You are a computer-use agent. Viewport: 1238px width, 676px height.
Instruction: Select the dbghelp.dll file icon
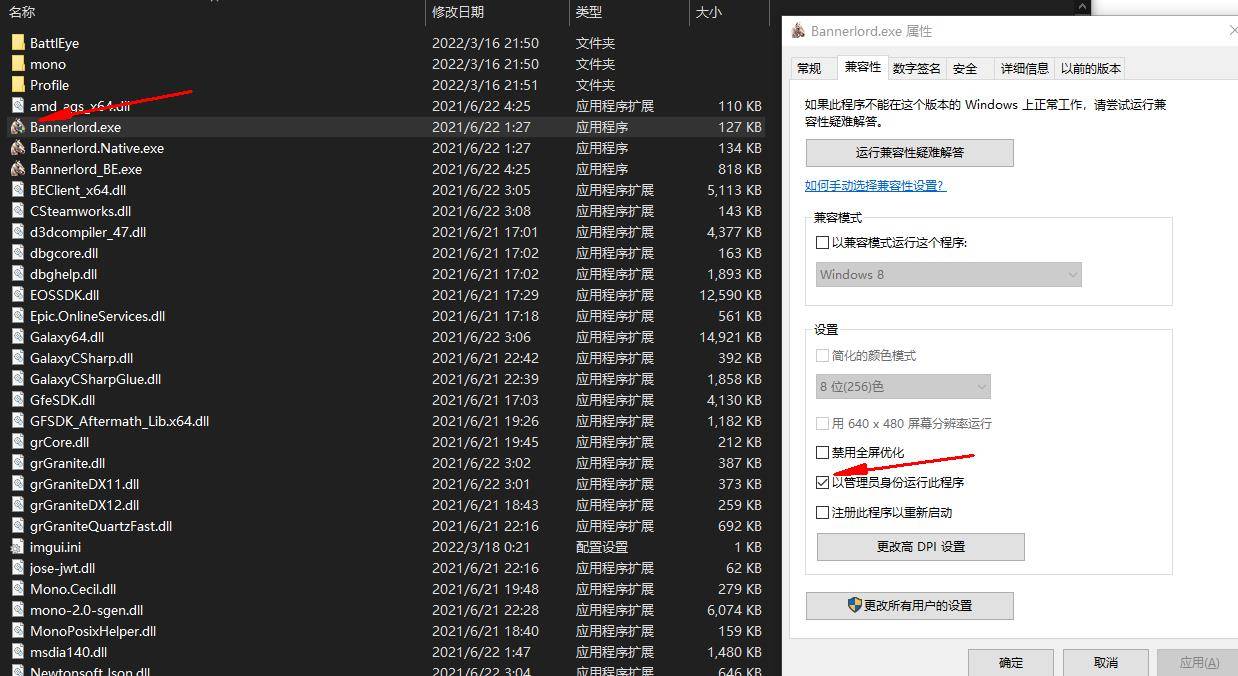(18, 274)
